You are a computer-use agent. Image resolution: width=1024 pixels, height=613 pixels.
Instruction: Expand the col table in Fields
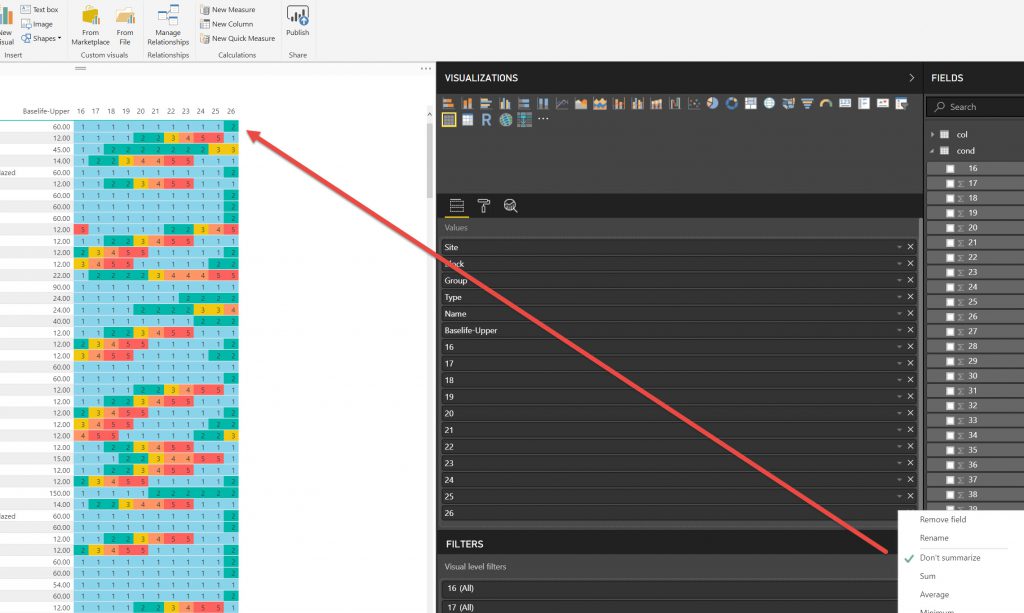933,134
